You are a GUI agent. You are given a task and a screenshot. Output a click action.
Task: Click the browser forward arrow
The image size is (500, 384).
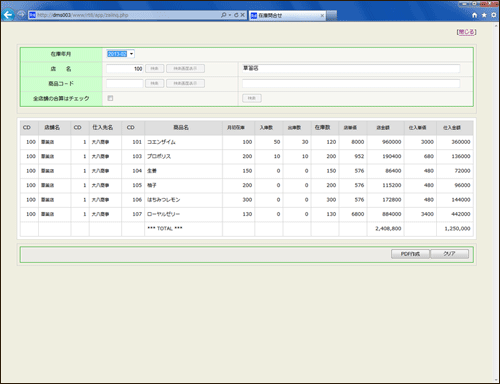click(x=21, y=15)
